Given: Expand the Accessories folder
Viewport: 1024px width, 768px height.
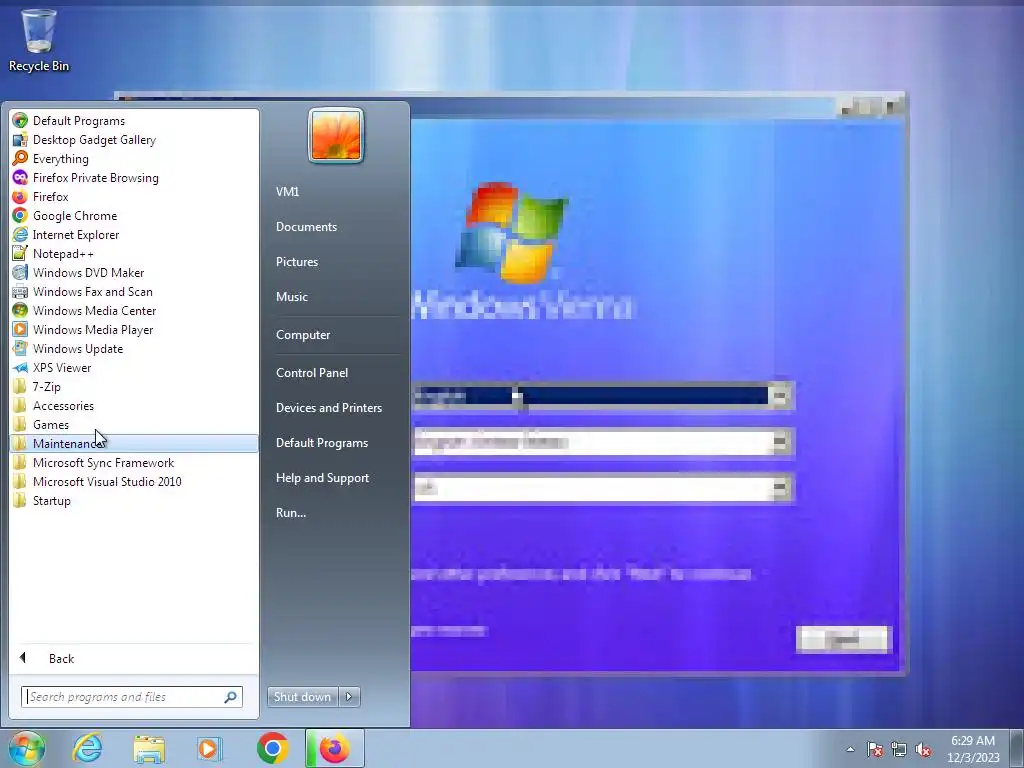Looking at the screenshot, I should (x=134, y=406).
